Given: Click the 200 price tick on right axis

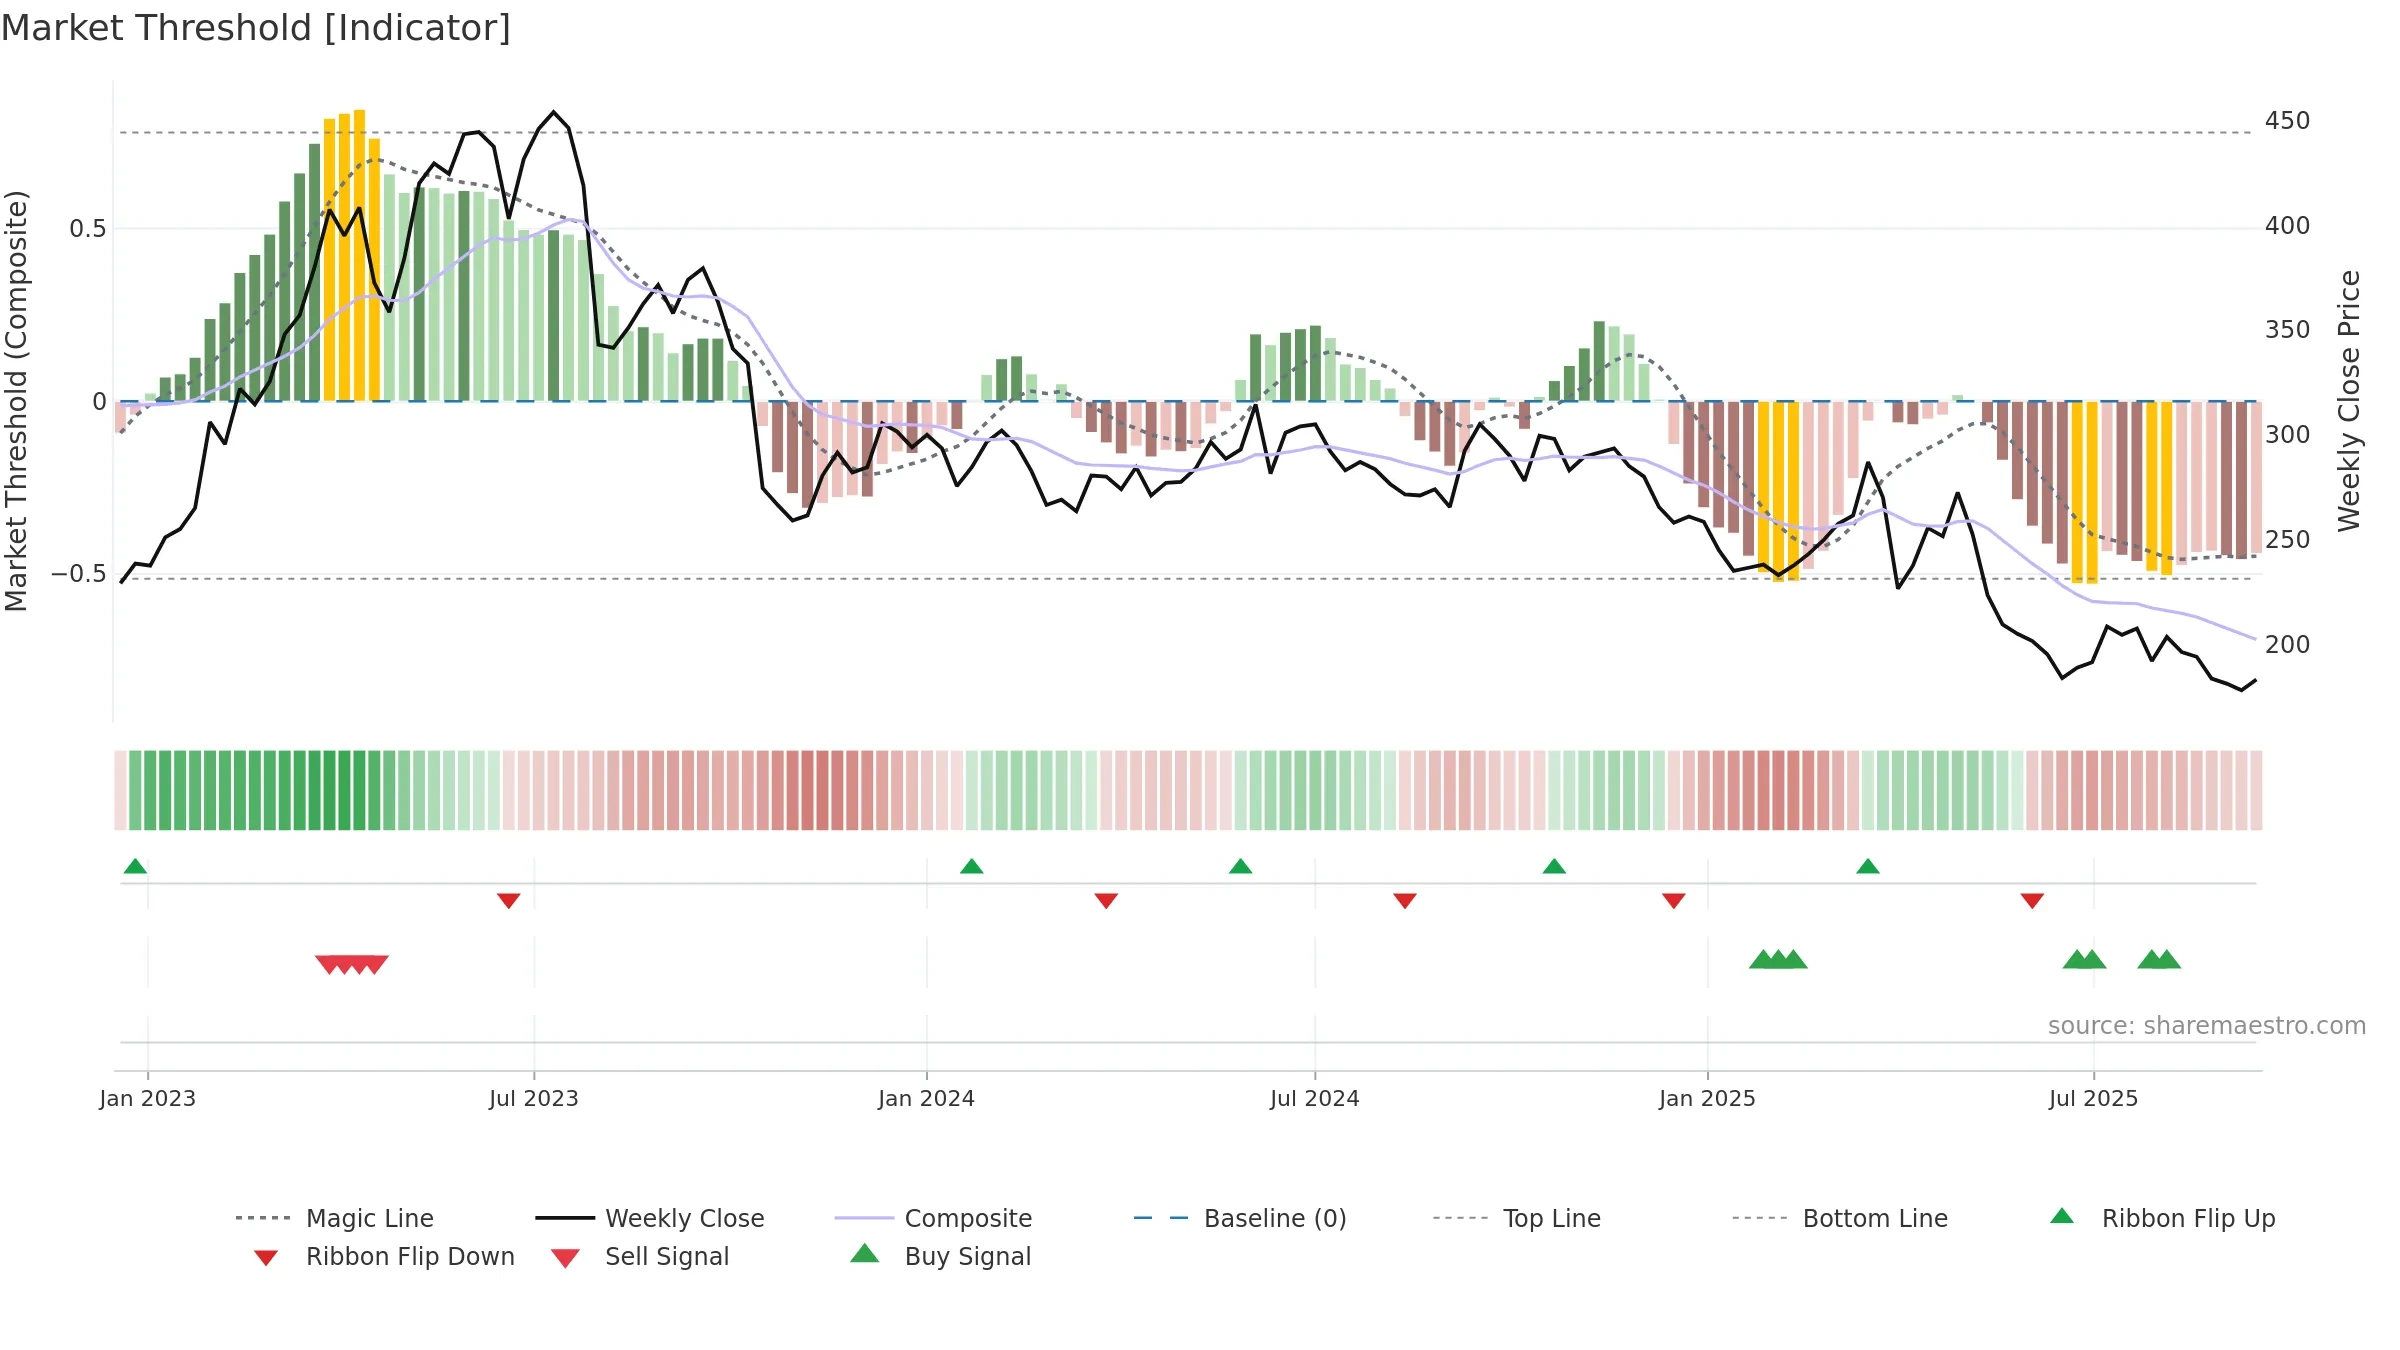Looking at the screenshot, I should pyautogui.click(x=2288, y=645).
